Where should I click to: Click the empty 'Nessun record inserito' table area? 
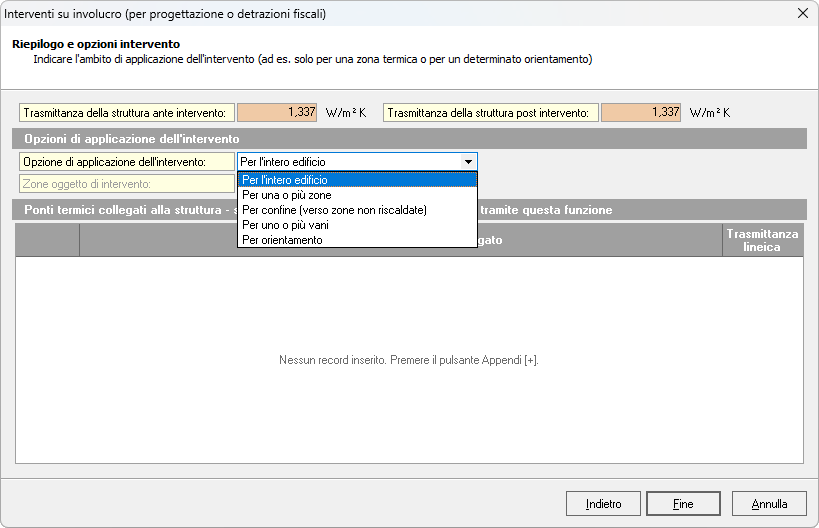coord(409,380)
